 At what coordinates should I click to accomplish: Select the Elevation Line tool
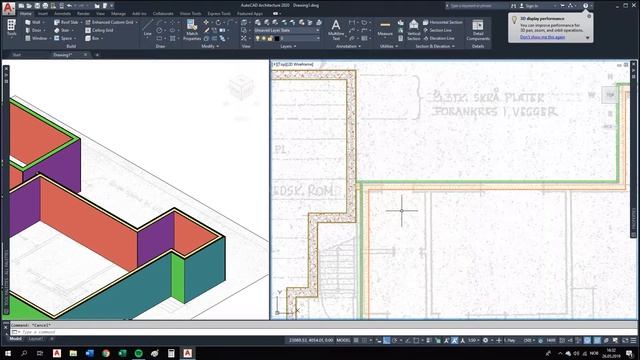point(439,38)
